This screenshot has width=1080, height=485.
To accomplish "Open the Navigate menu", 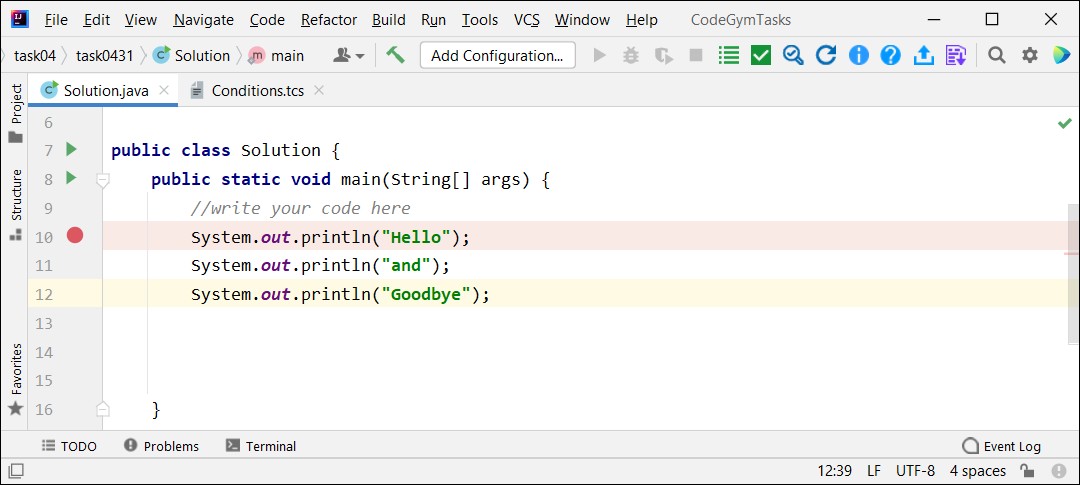I will pos(204,20).
